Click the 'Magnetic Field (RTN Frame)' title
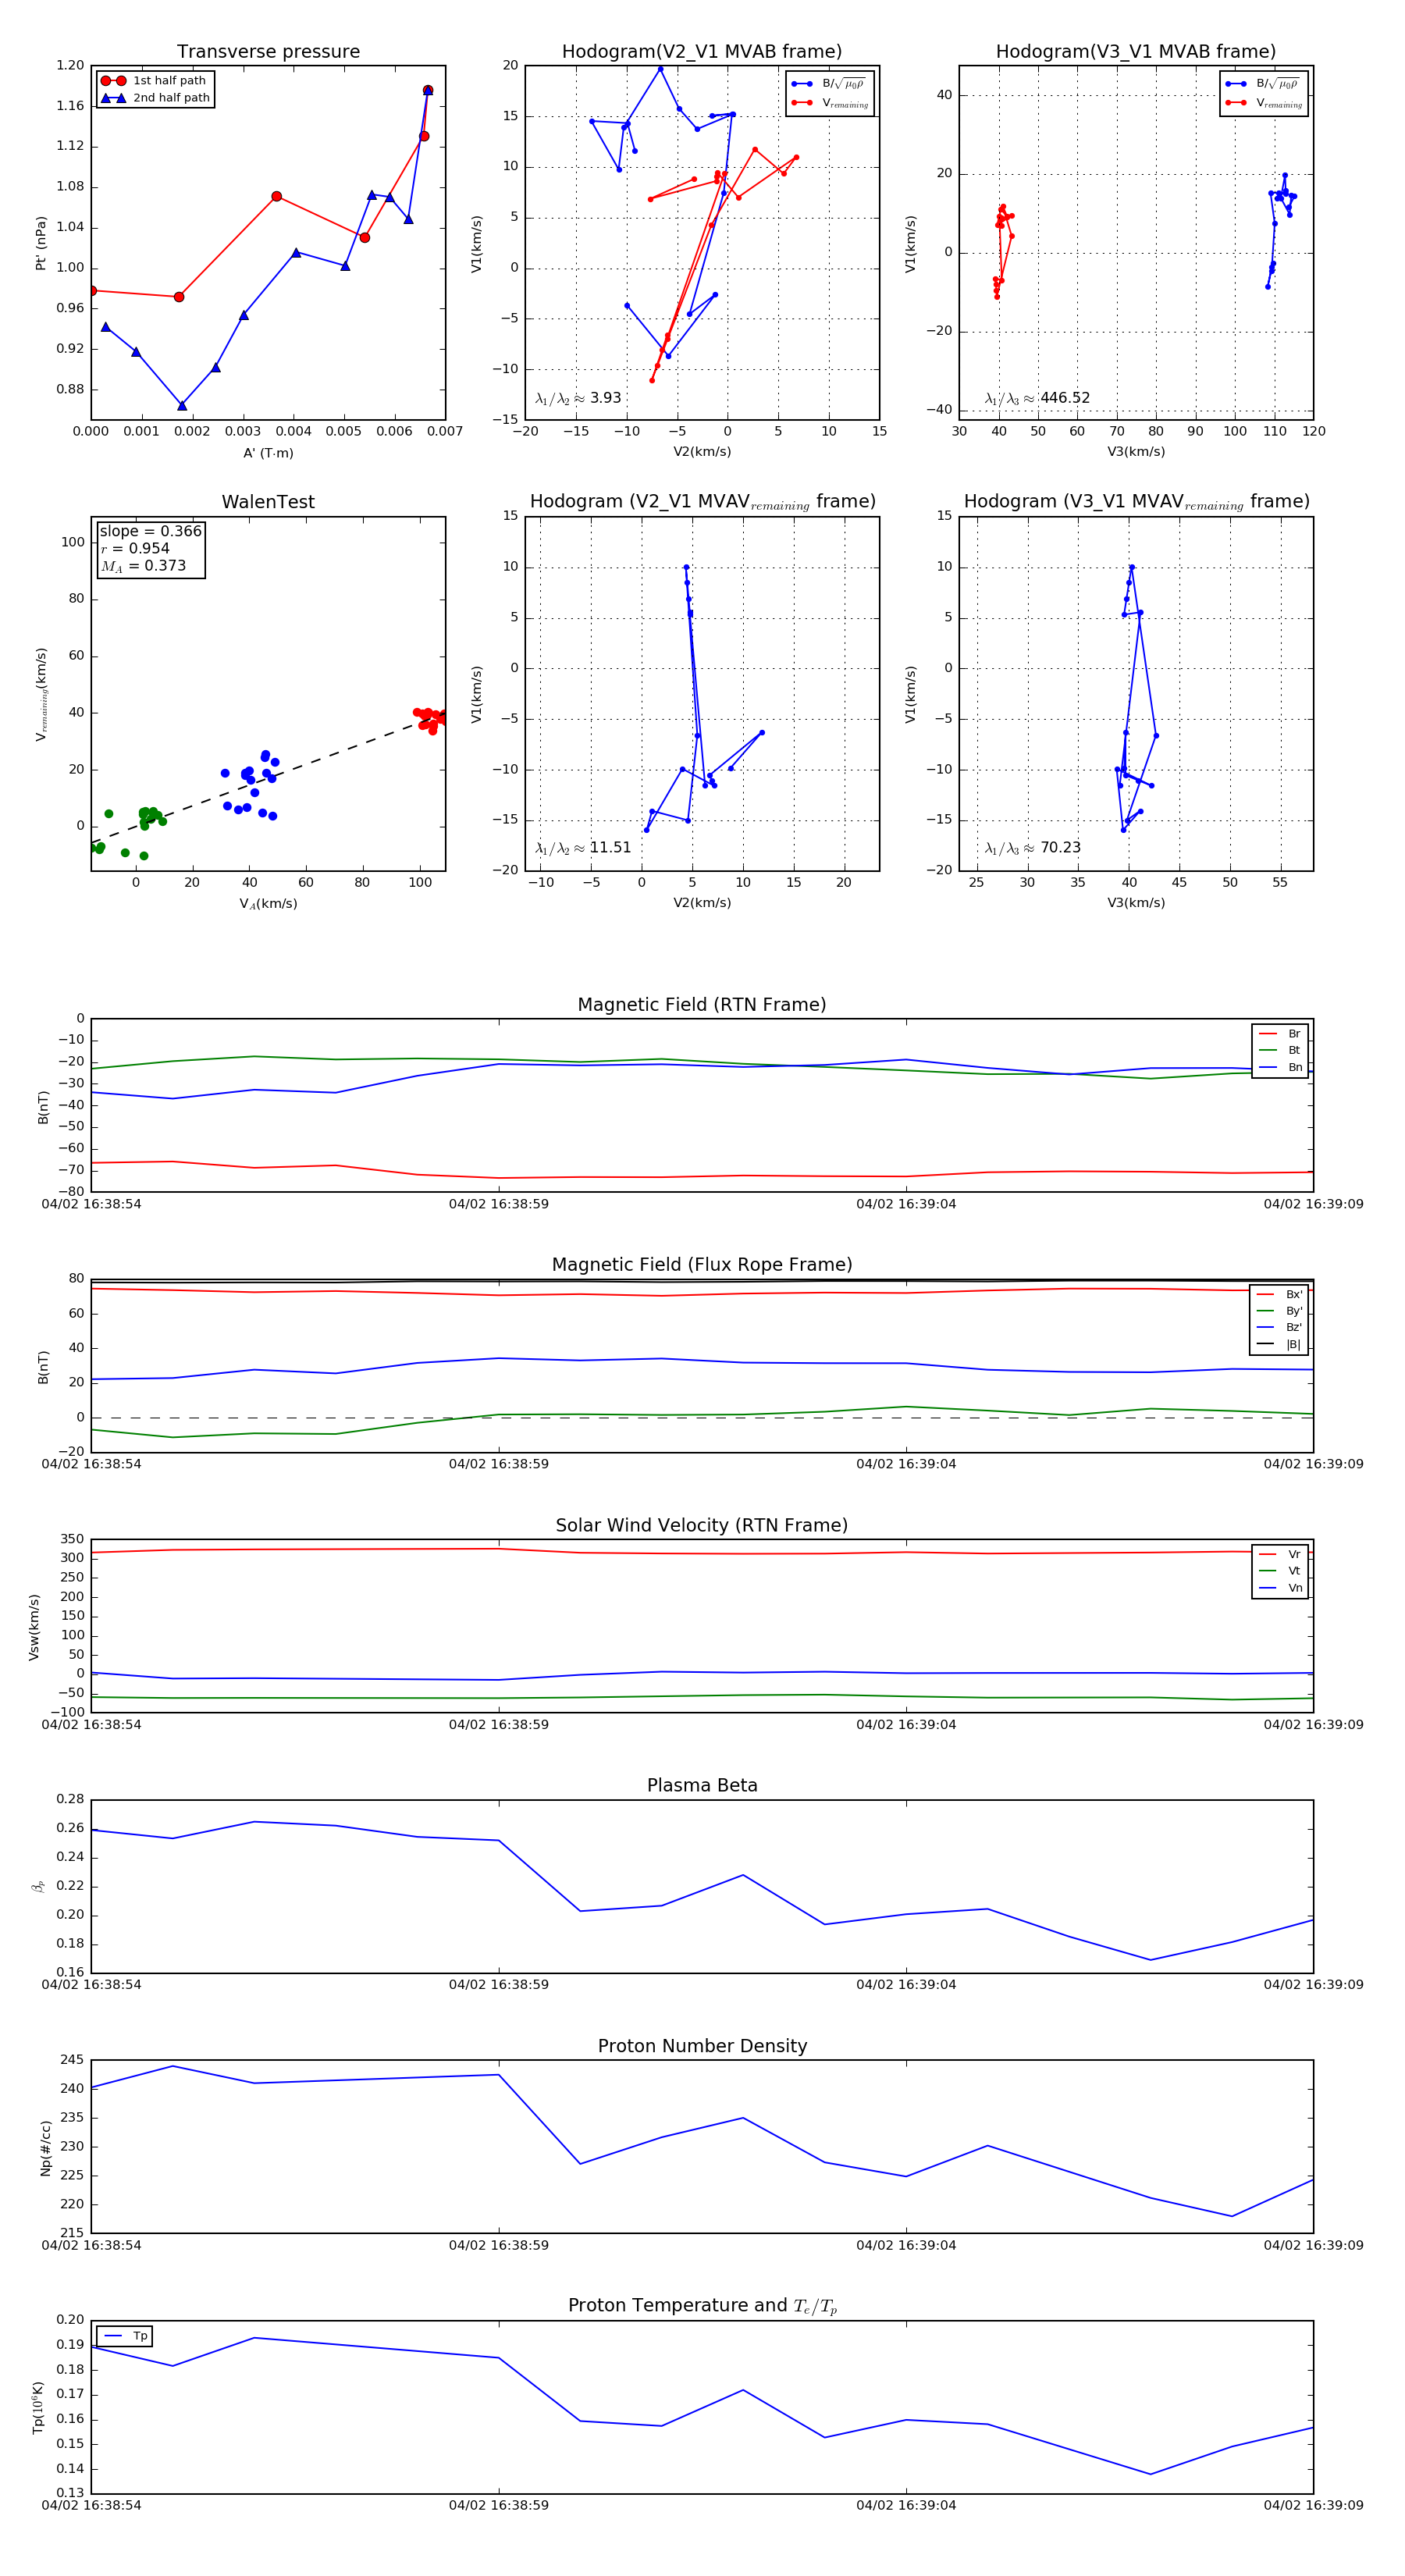The image size is (1405, 2576). (702, 1005)
